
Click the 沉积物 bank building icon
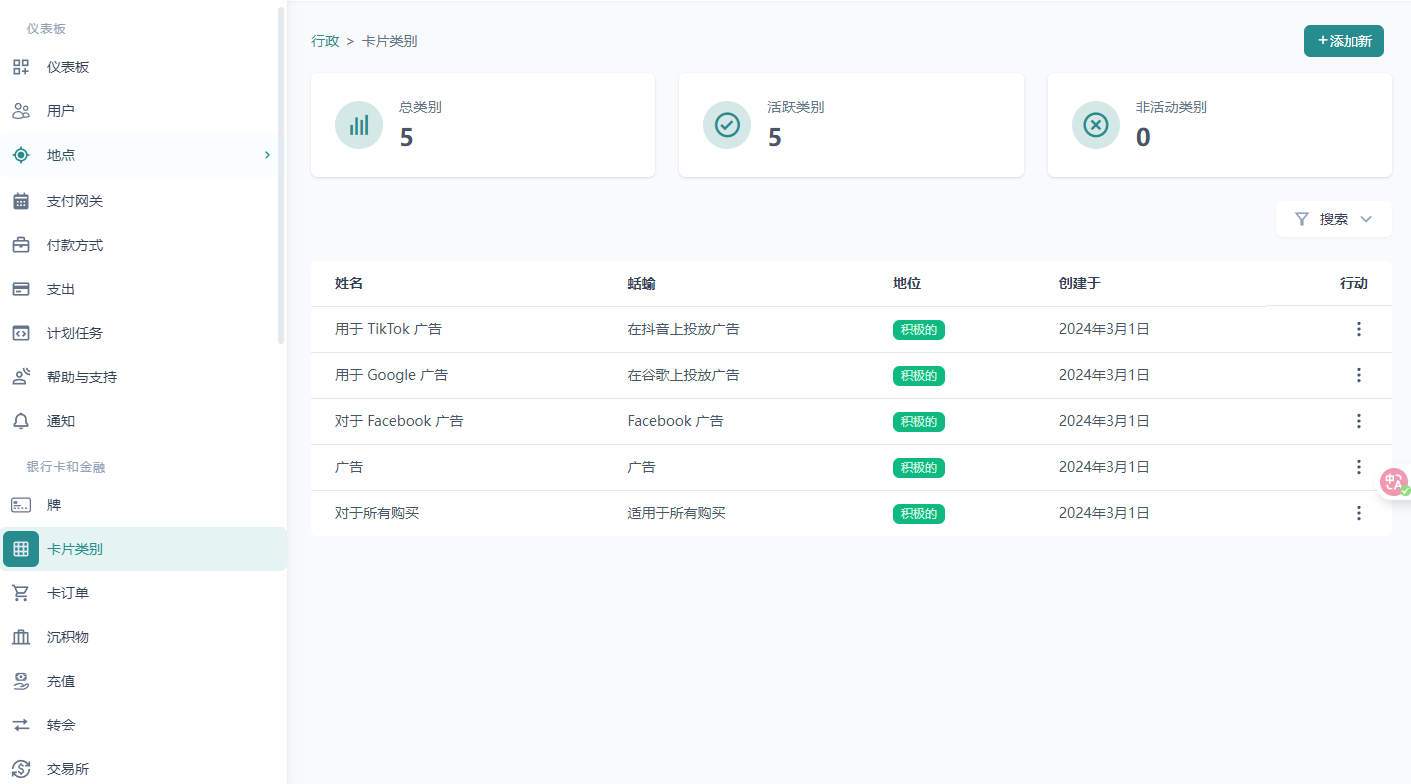(x=21, y=637)
